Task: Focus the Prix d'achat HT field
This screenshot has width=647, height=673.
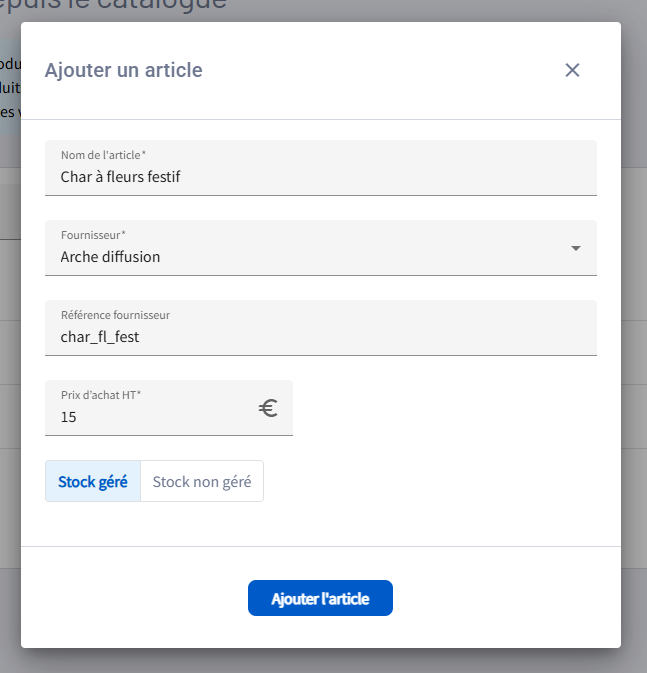Action: (x=150, y=417)
